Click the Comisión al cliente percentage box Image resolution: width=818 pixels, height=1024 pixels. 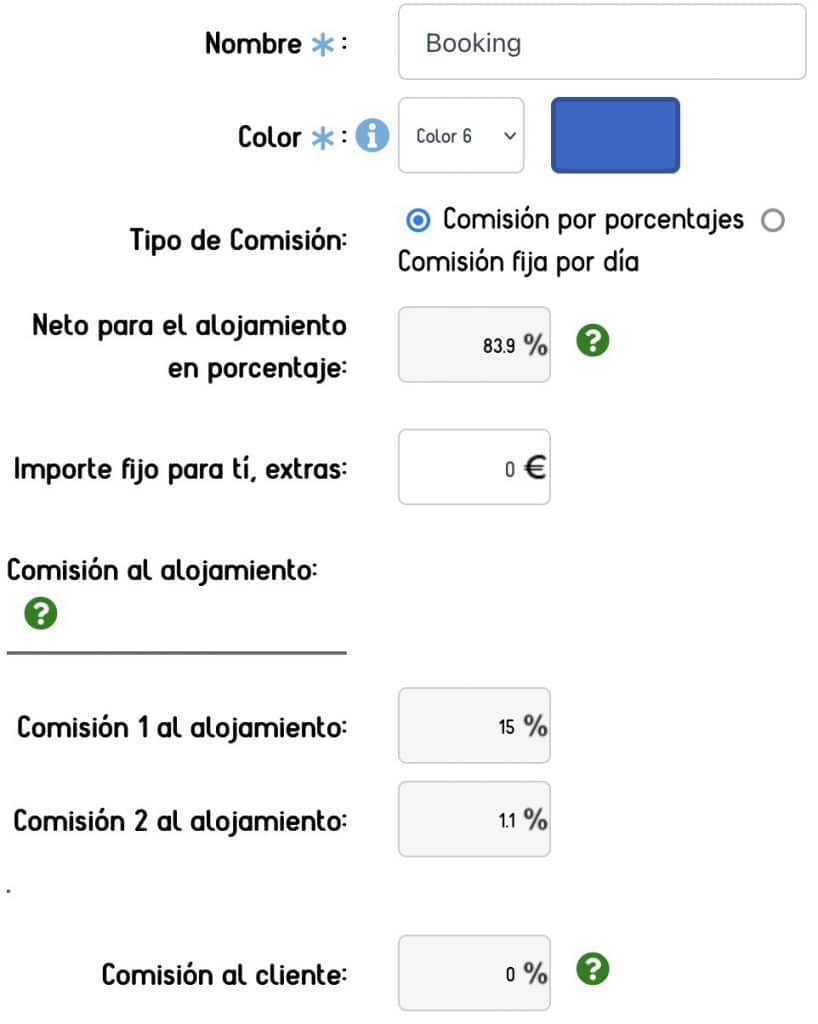[x=473, y=971]
